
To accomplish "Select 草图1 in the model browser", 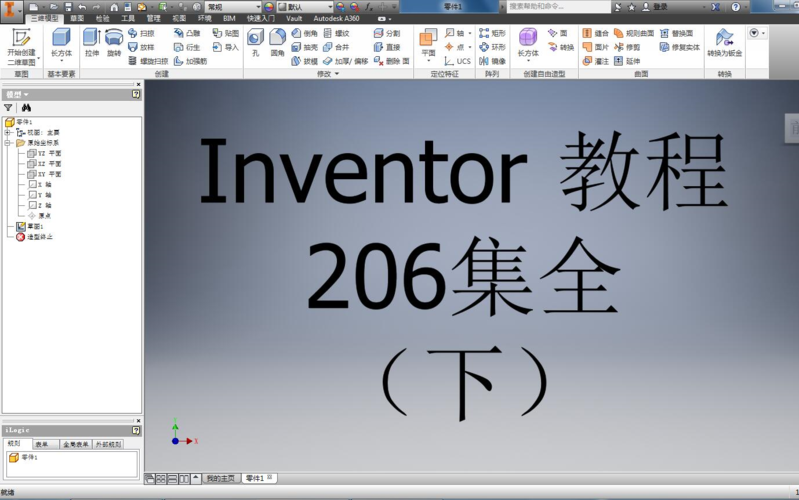I will click(30, 226).
